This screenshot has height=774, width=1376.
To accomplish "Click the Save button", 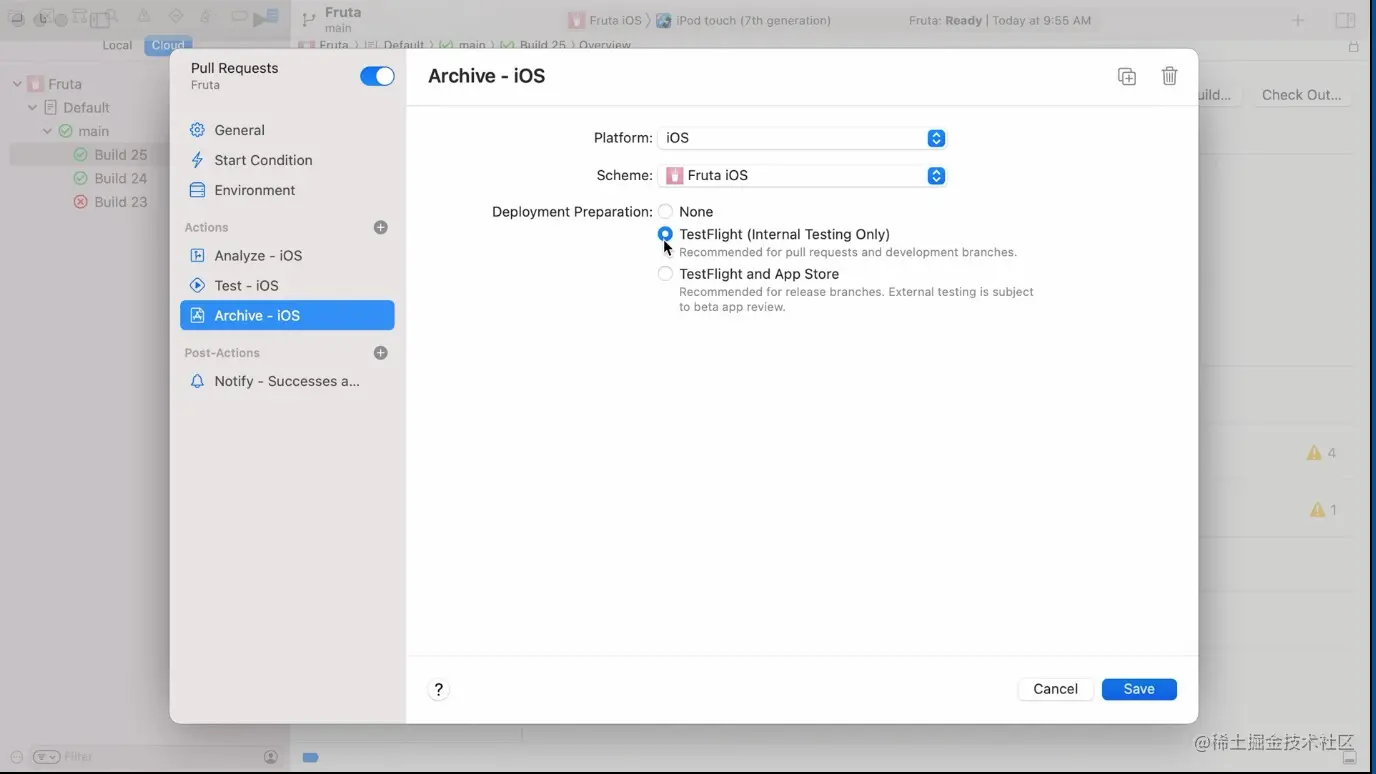I will pyautogui.click(x=1139, y=689).
